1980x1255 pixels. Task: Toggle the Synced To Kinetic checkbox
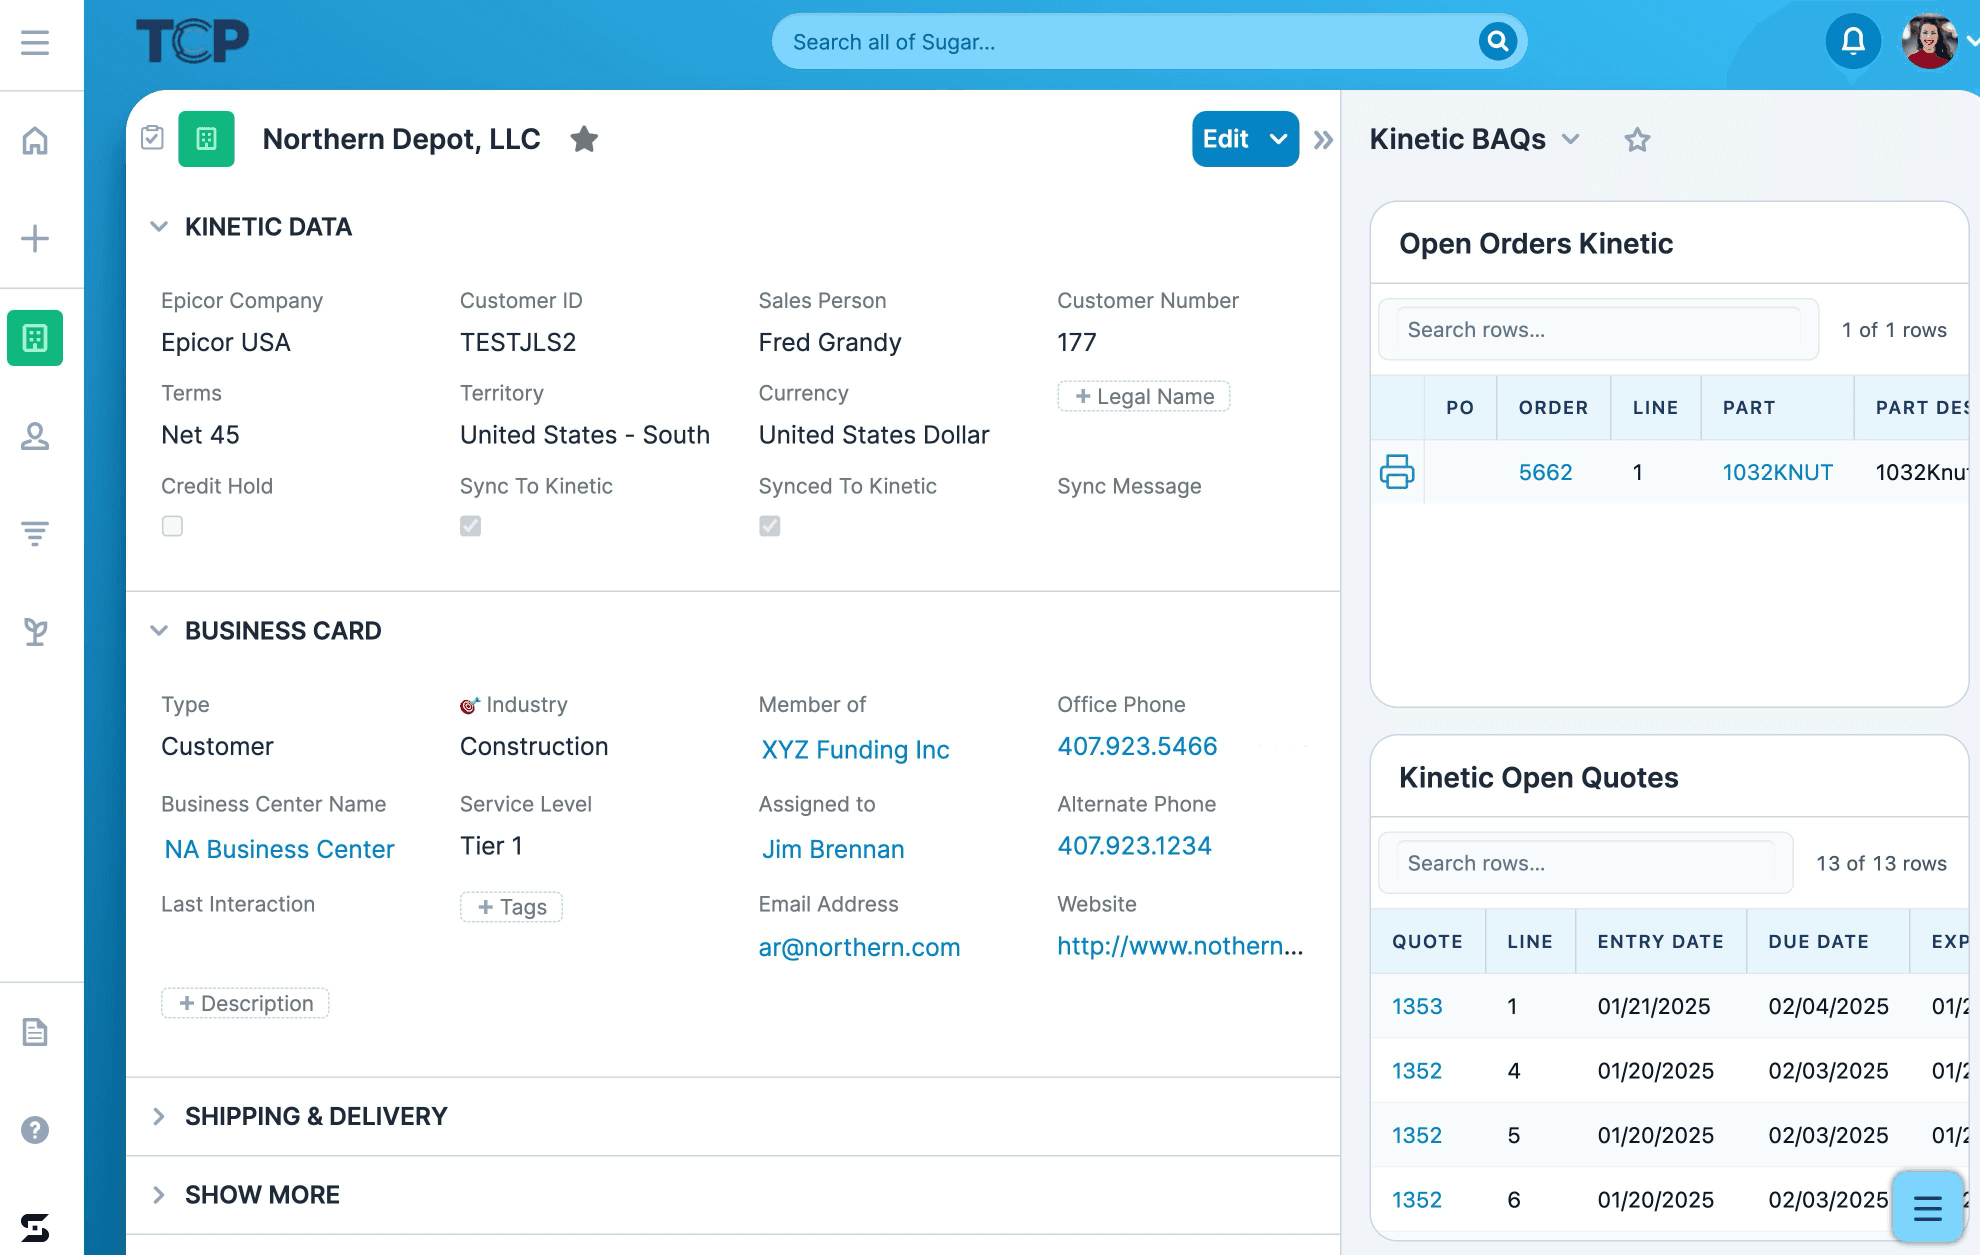(769, 526)
